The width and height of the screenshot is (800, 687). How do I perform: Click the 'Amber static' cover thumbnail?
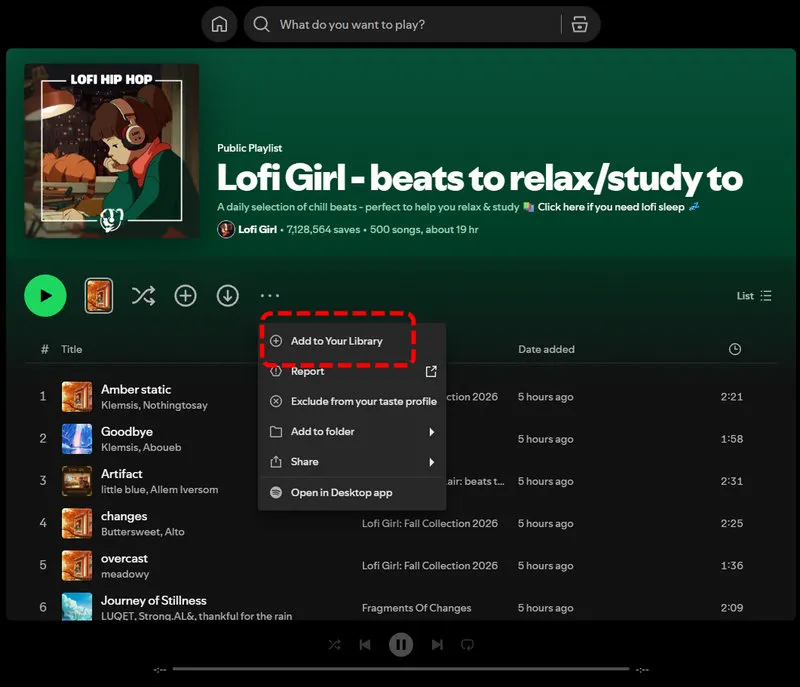tap(77, 396)
